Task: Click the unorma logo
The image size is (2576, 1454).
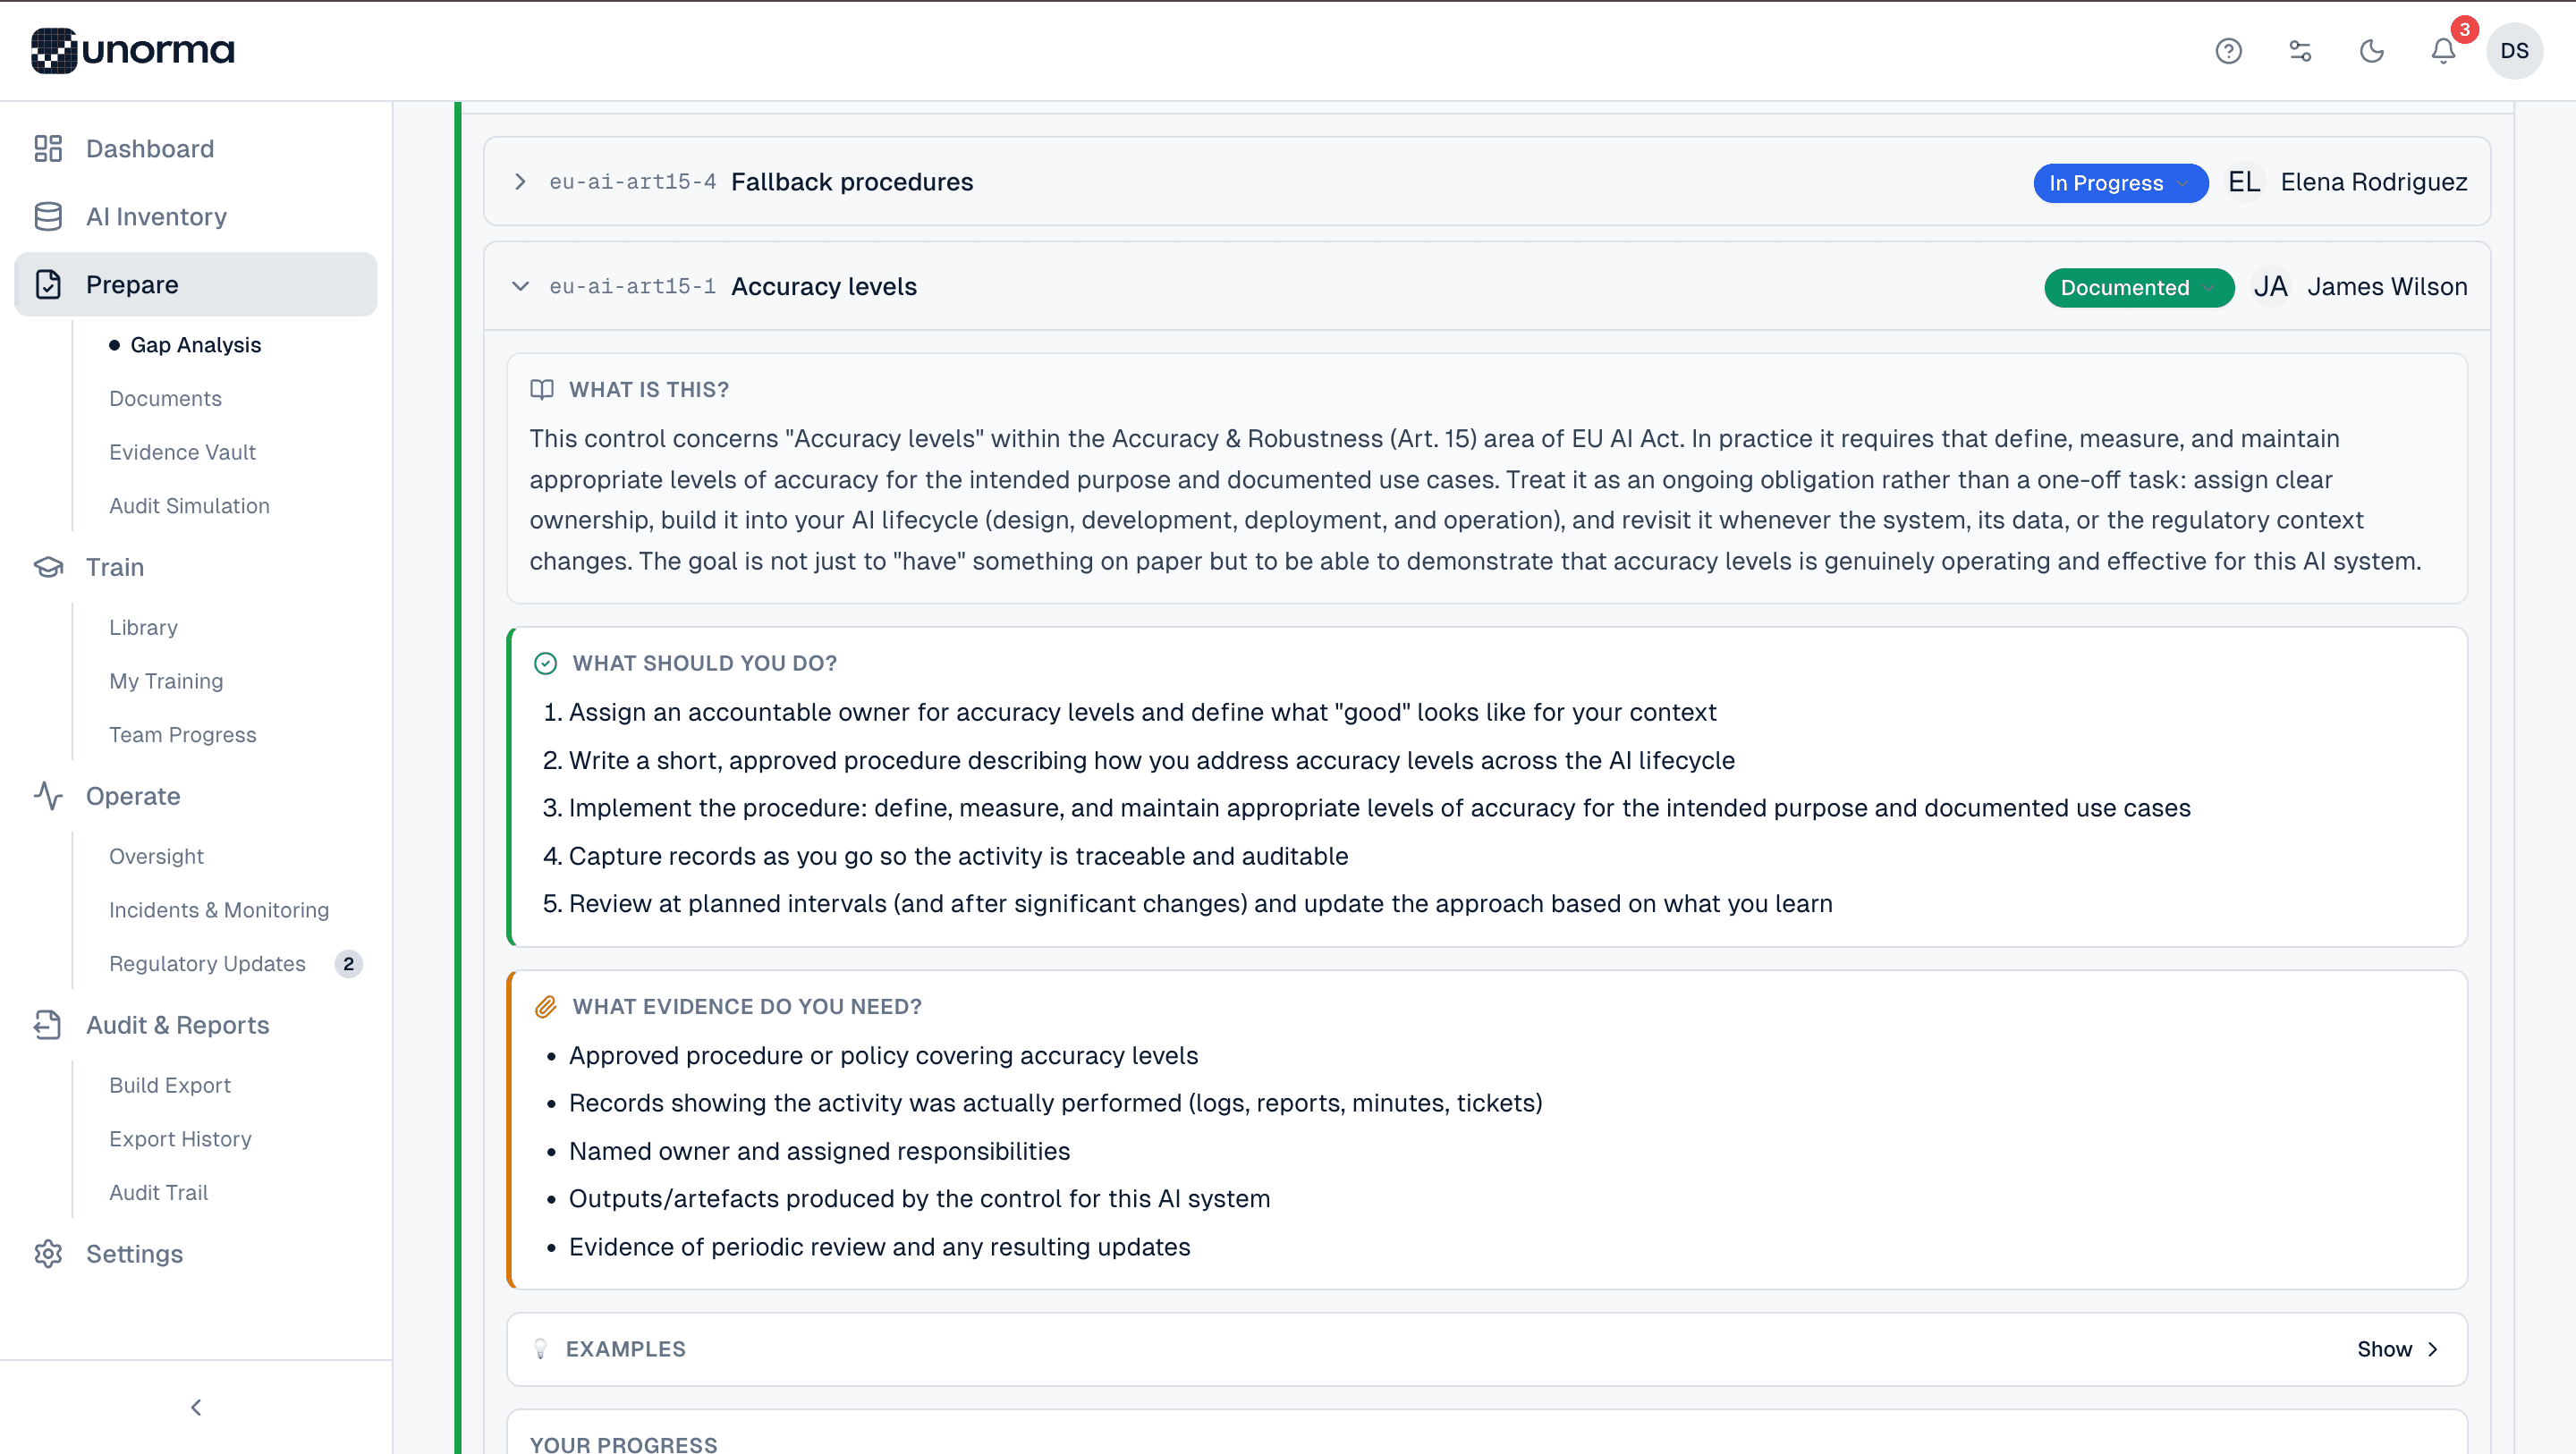Action: coord(133,50)
